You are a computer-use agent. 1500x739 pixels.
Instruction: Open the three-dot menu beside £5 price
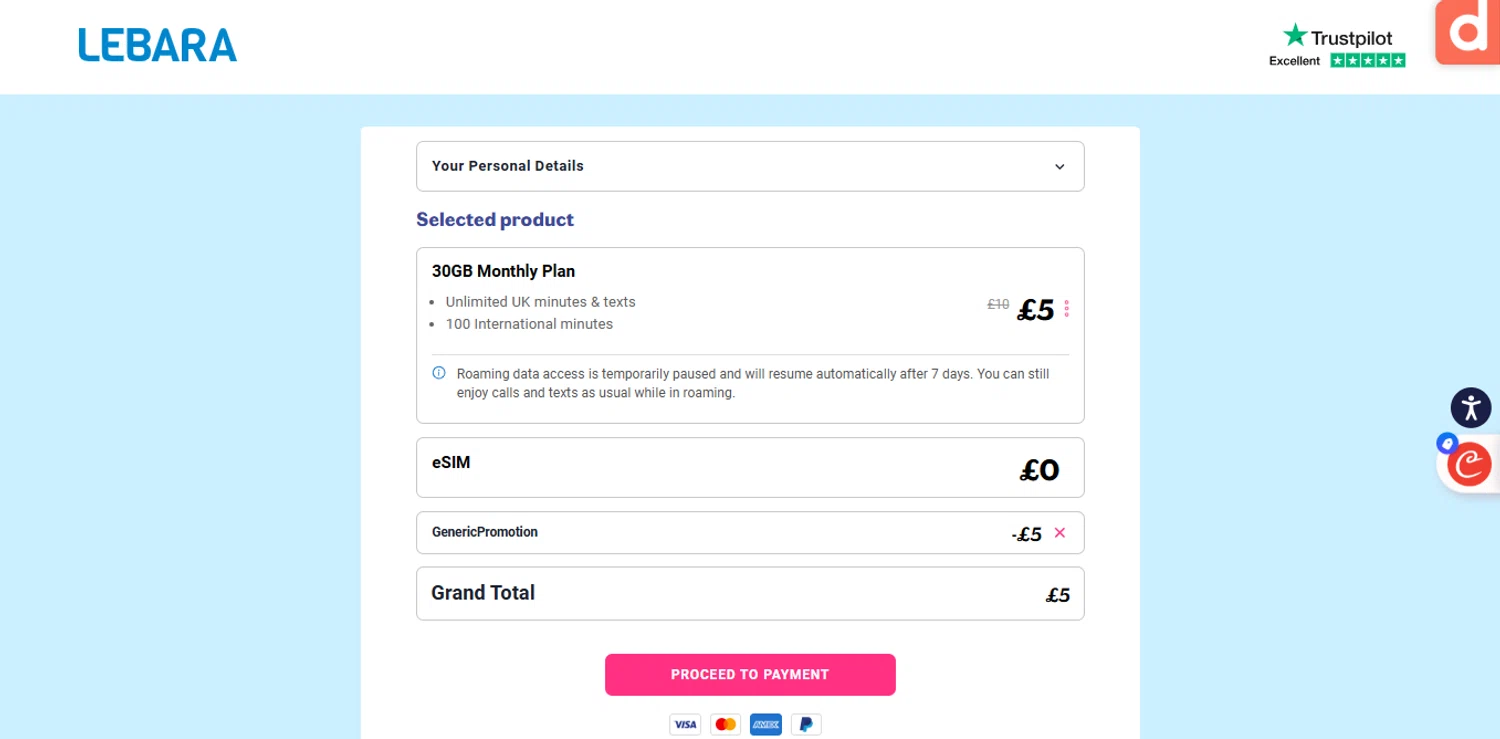pyautogui.click(x=1067, y=309)
